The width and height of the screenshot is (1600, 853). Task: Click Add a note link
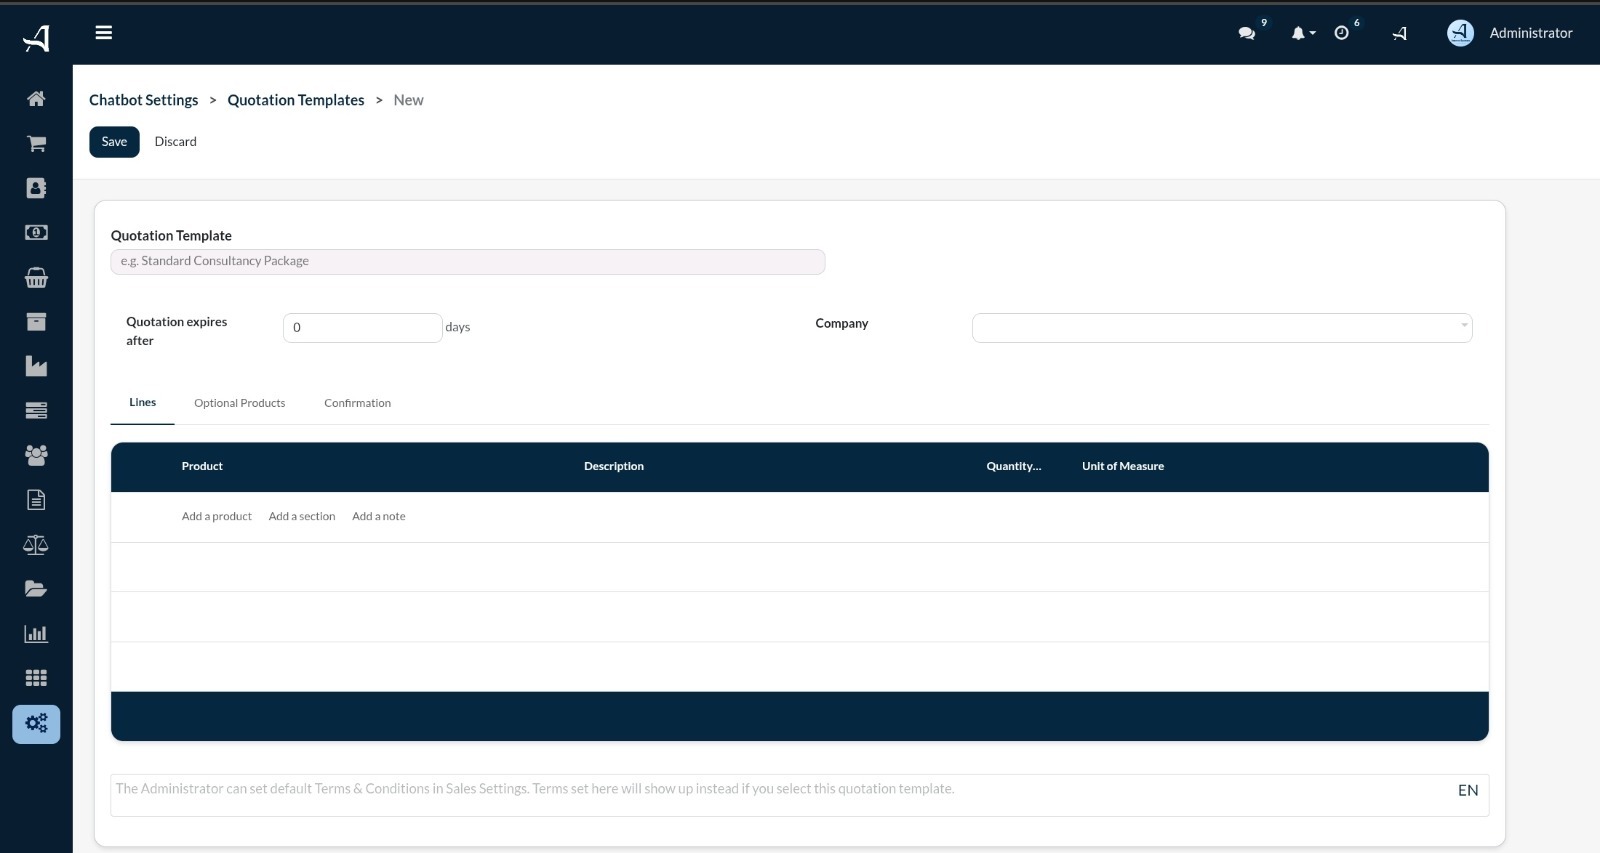click(x=379, y=517)
